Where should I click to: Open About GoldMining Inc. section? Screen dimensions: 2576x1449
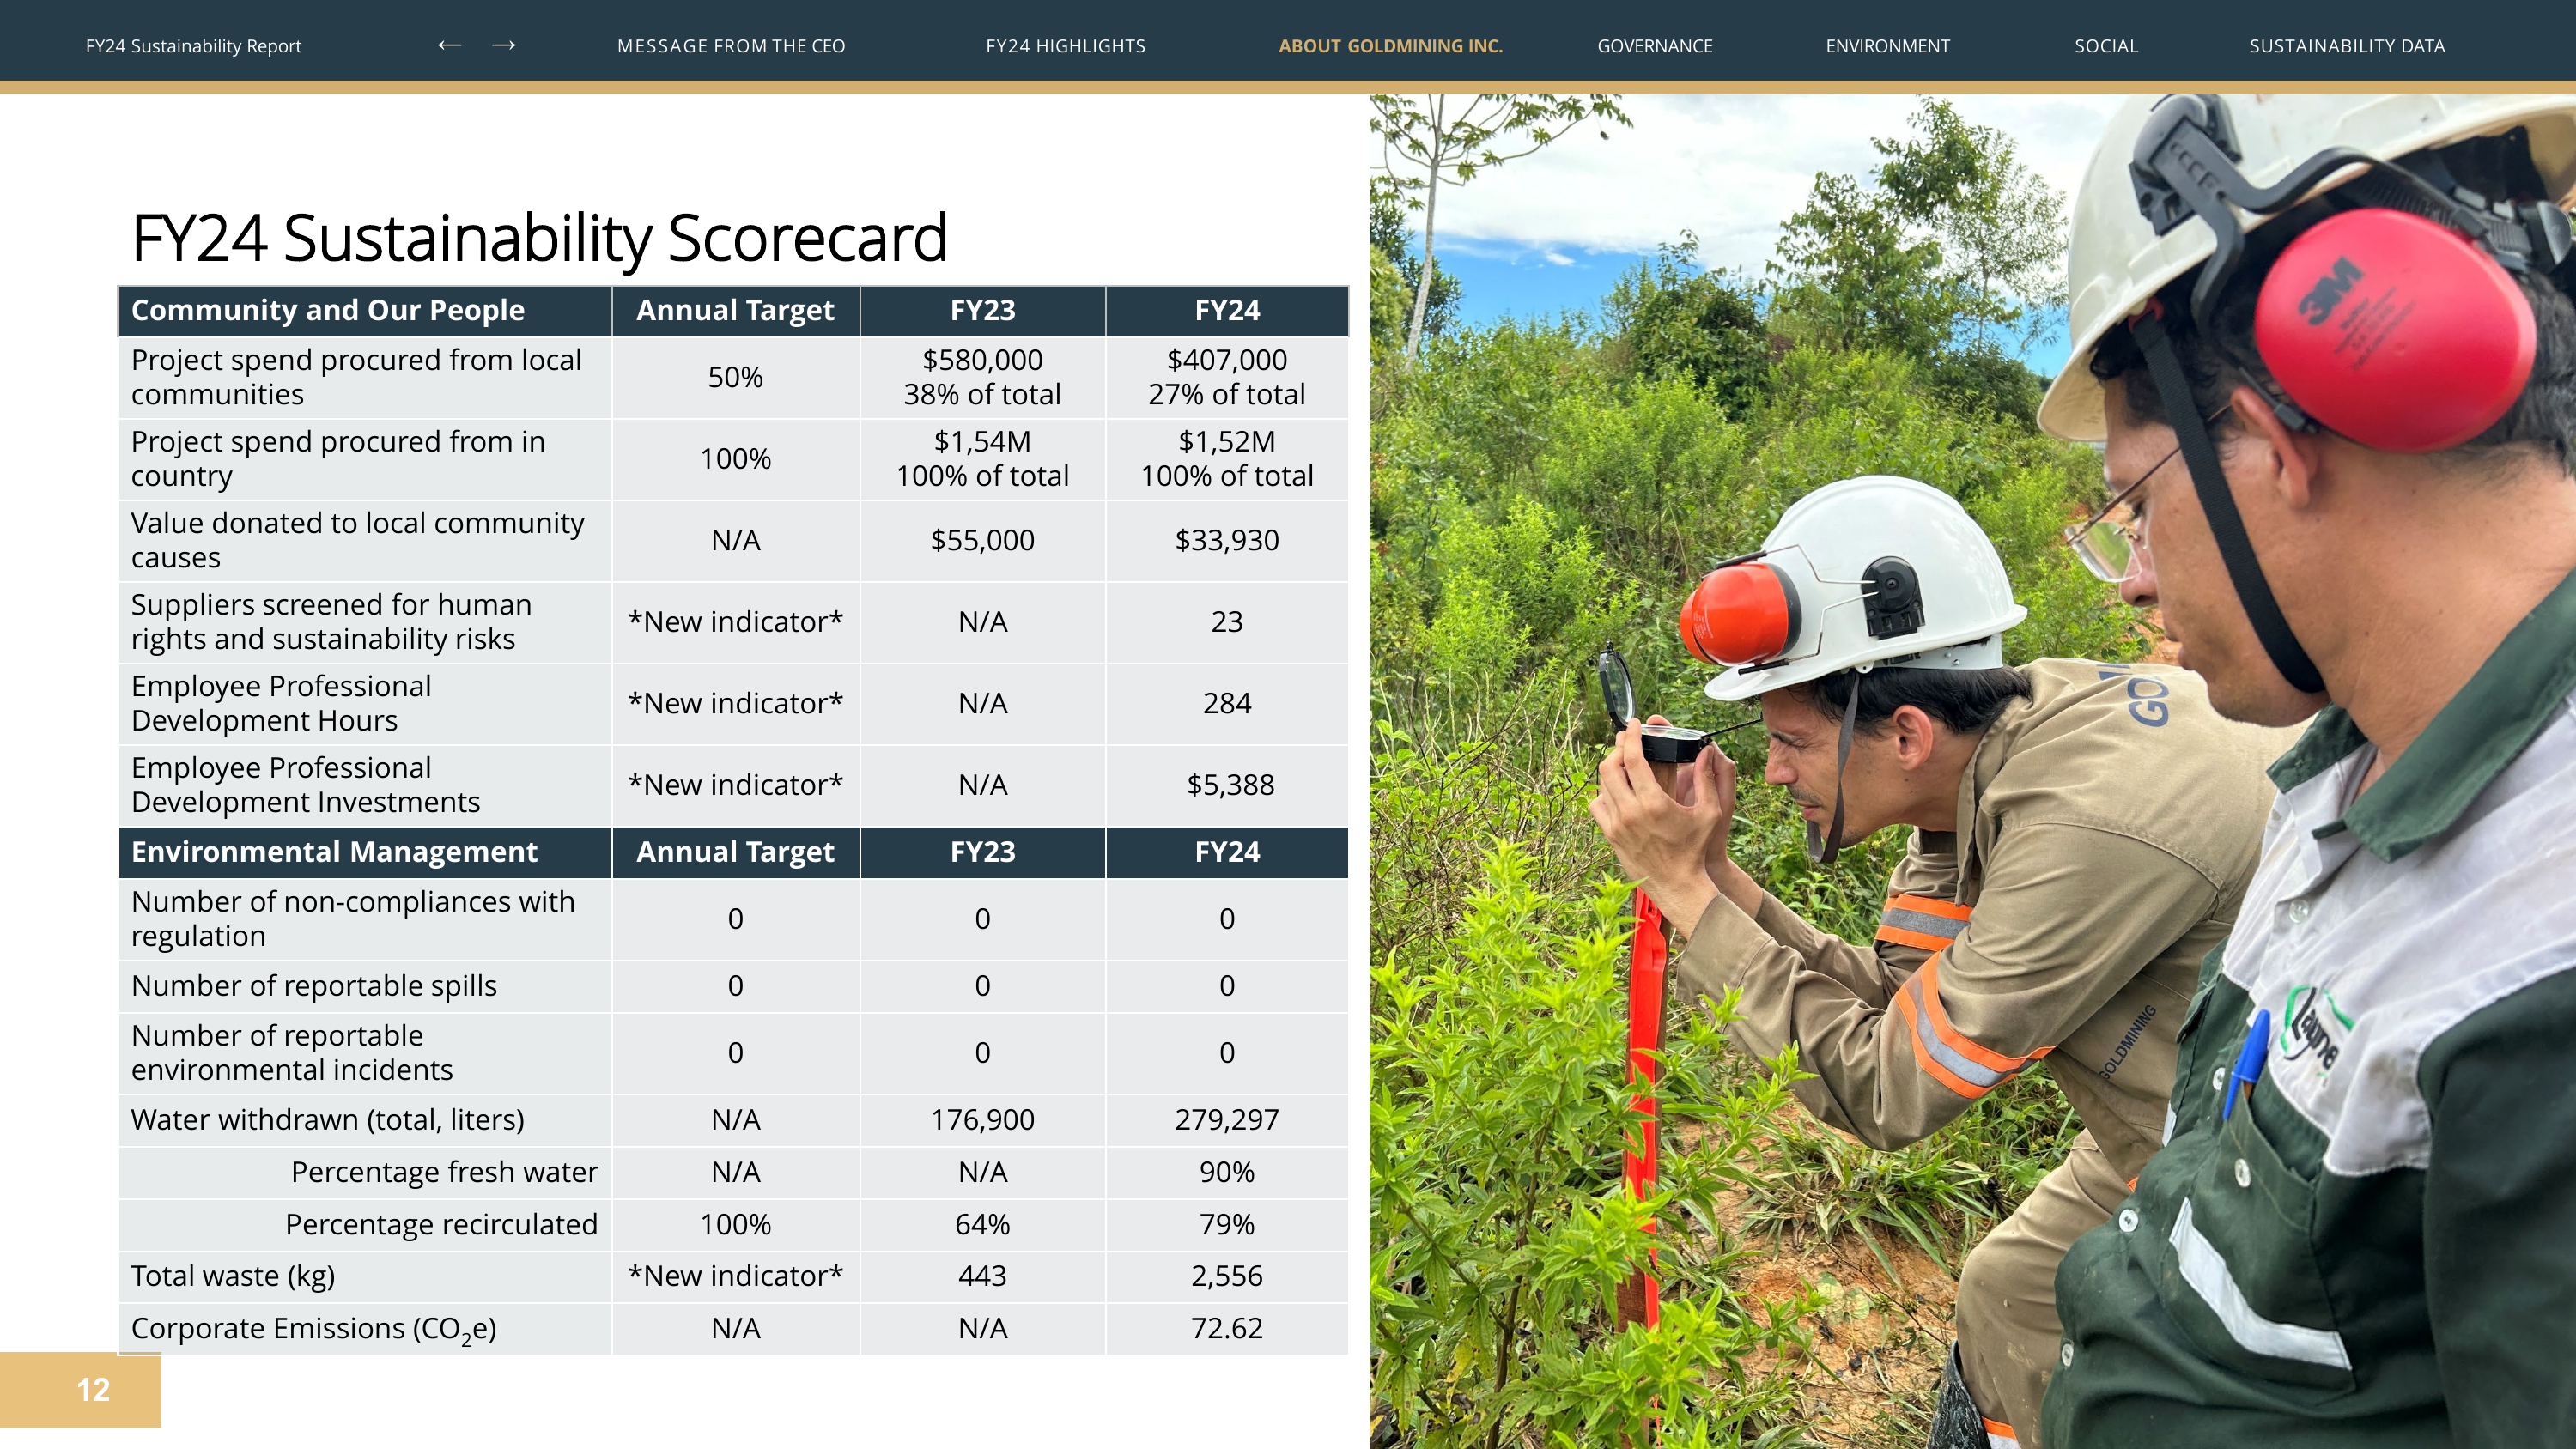point(1390,46)
